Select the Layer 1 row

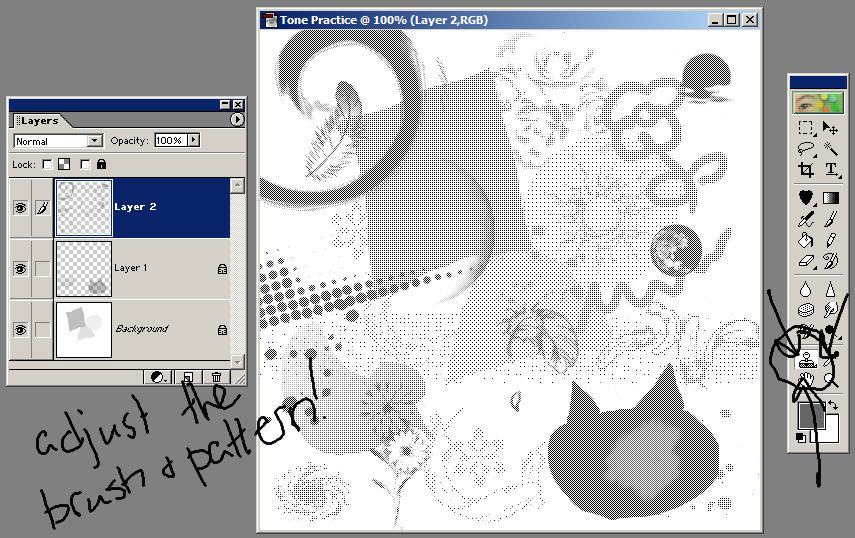pos(120,269)
